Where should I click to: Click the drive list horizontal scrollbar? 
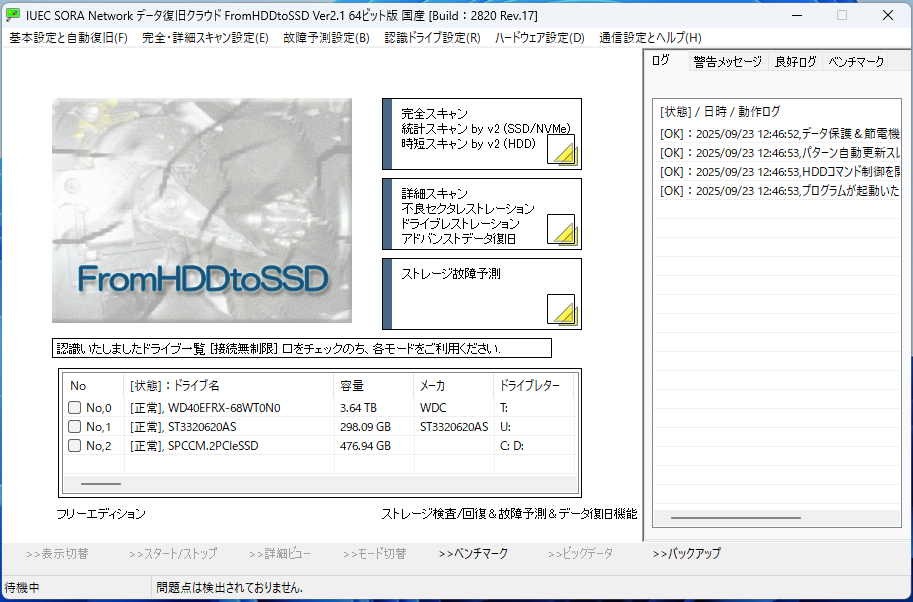click(x=100, y=483)
